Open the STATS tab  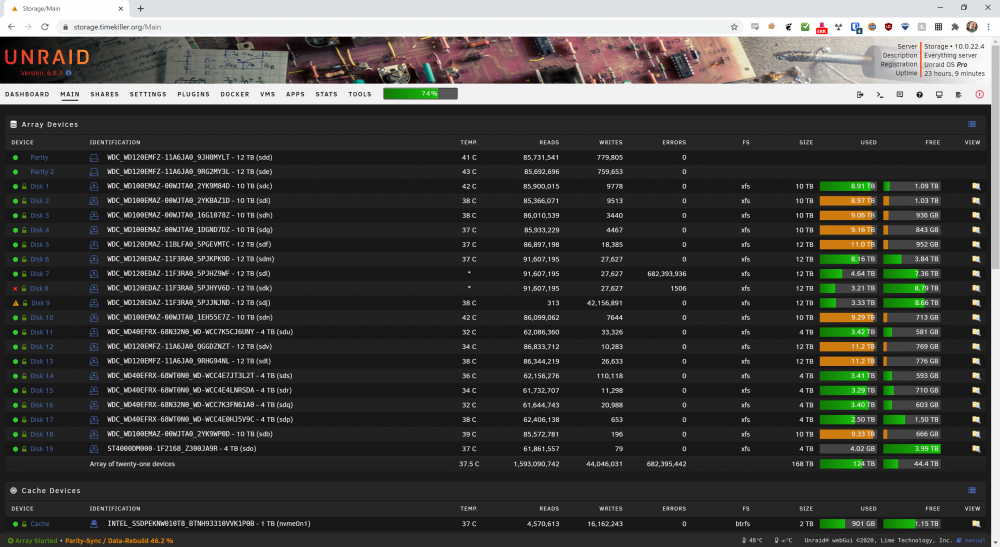[x=327, y=94]
